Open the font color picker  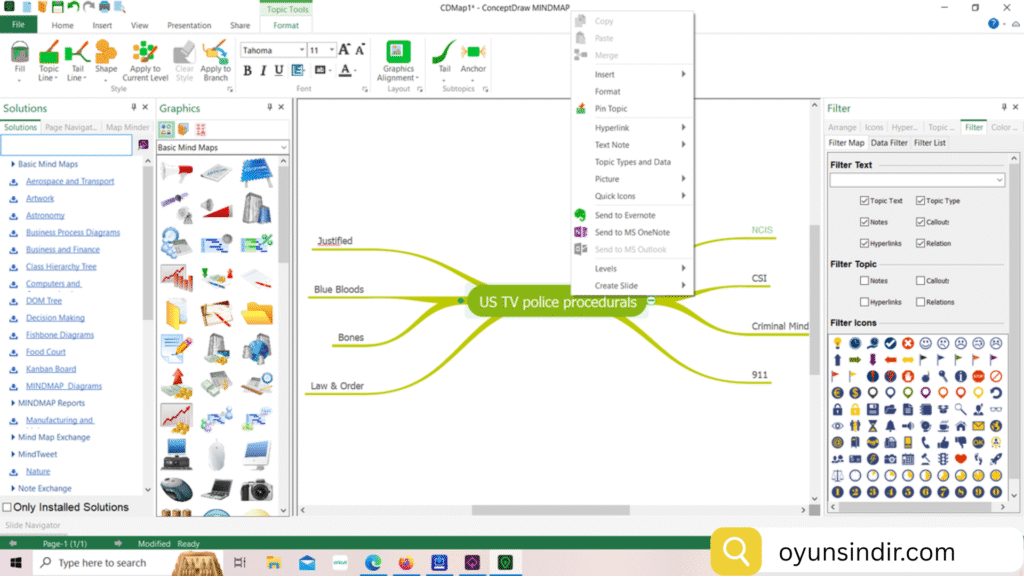pos(344,69)
